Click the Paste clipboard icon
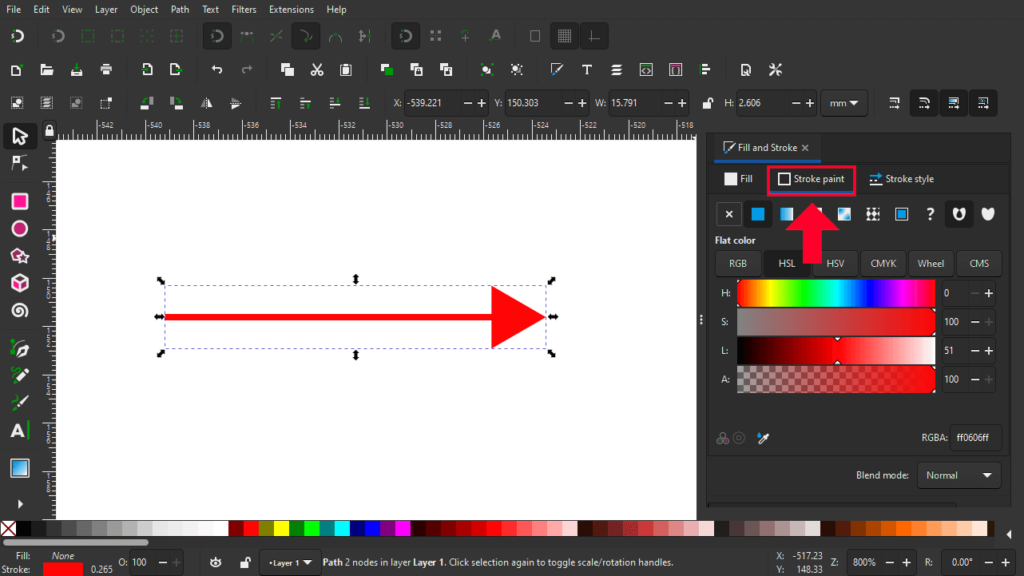This screenshot has width=1024, height=576. (346, 70)
